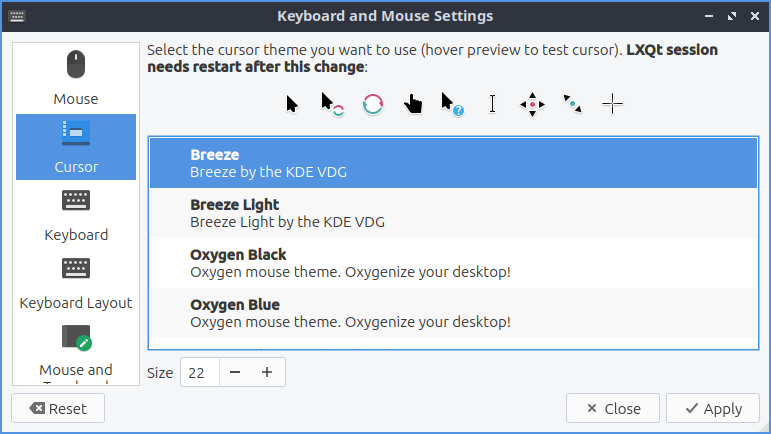Pick the Oxygen Blue cursor theme

[453, 313]
